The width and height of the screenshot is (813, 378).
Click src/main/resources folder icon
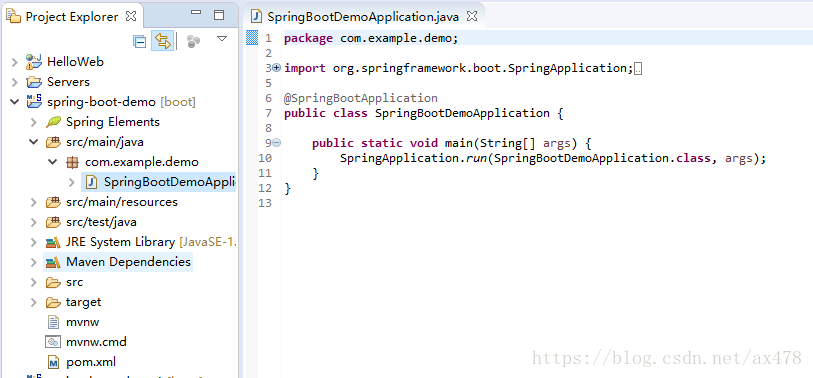53,202
